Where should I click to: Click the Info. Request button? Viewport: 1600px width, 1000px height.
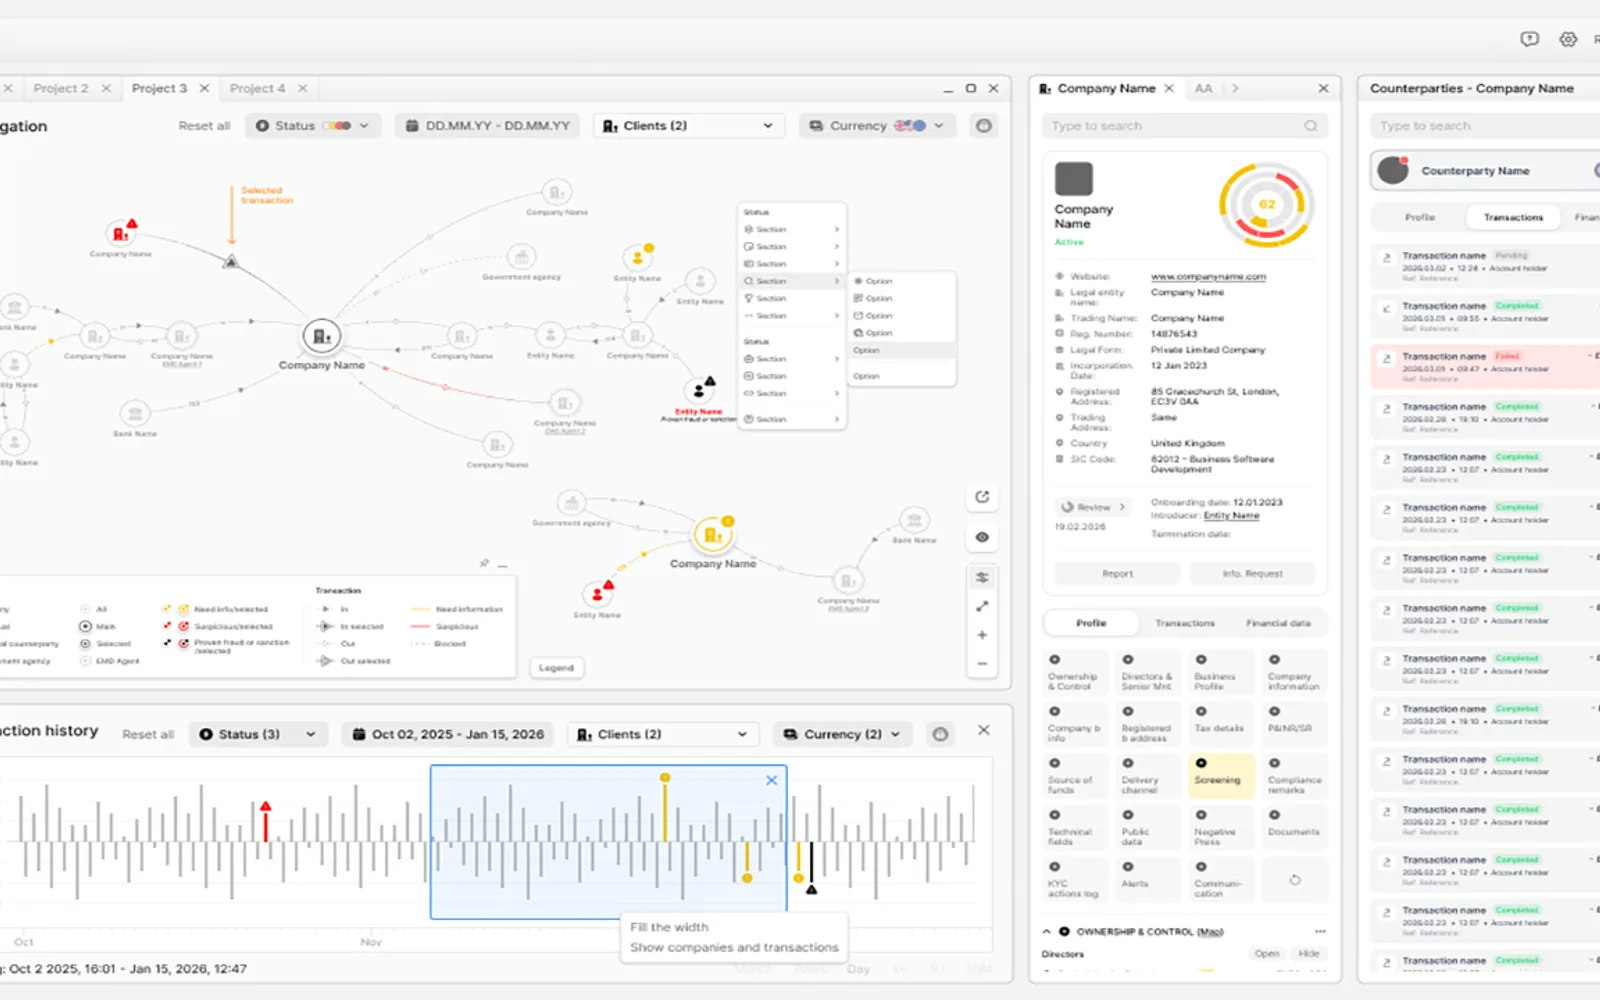1252,574
